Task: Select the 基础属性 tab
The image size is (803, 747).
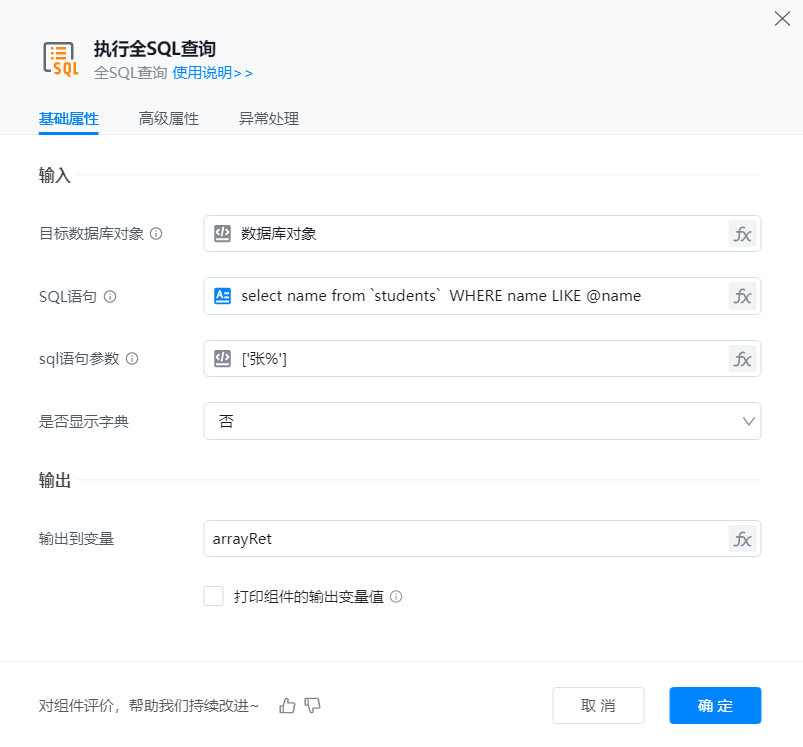Action: (68, 119)
